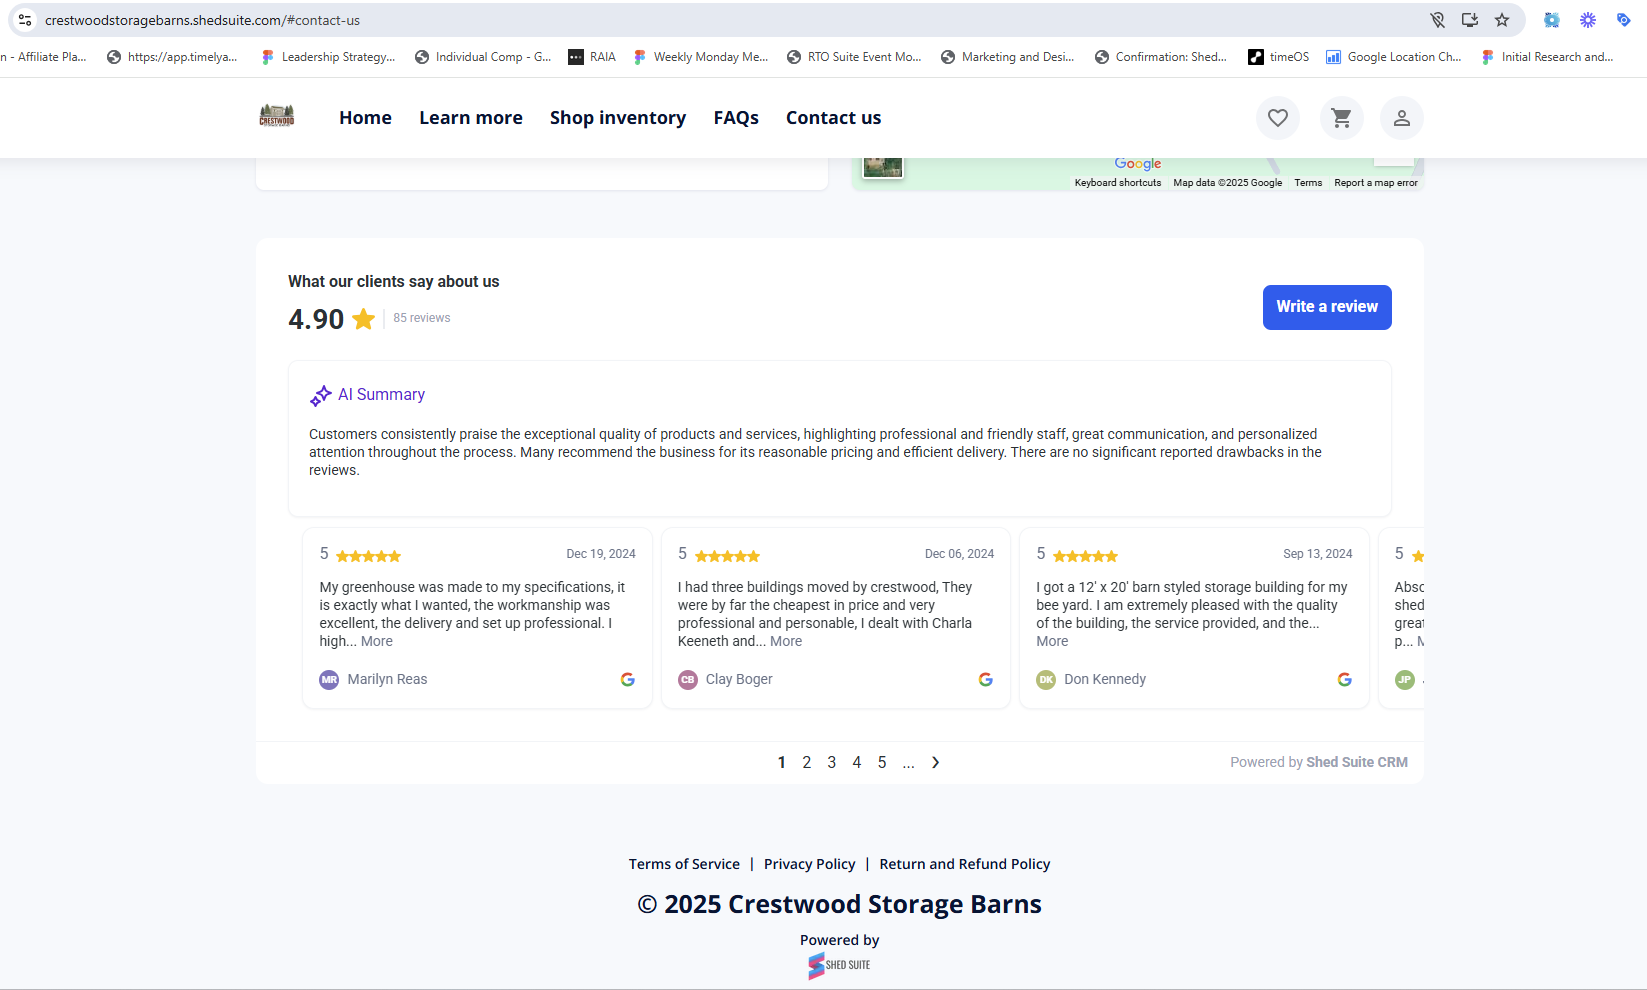Bookmark this page with the star icon

click(1501, 20)
